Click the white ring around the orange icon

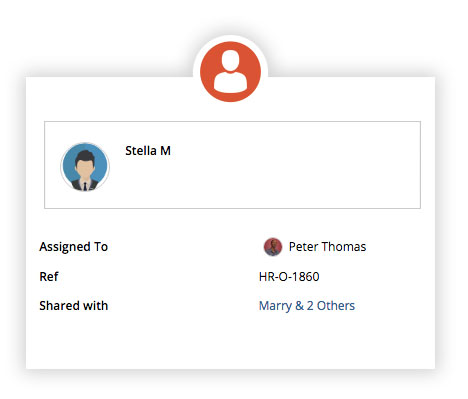230,38
